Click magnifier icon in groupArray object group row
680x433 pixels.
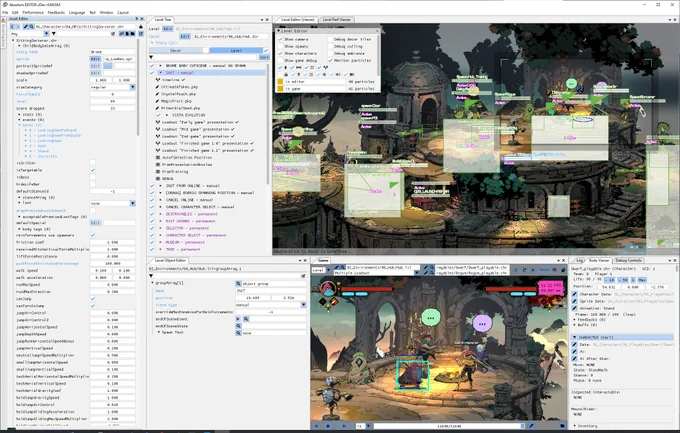pos(238,283)
